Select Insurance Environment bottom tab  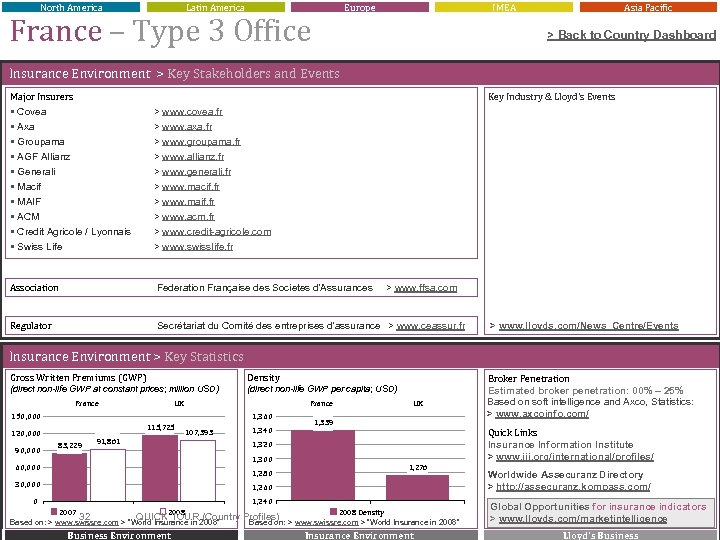(360, 535)
